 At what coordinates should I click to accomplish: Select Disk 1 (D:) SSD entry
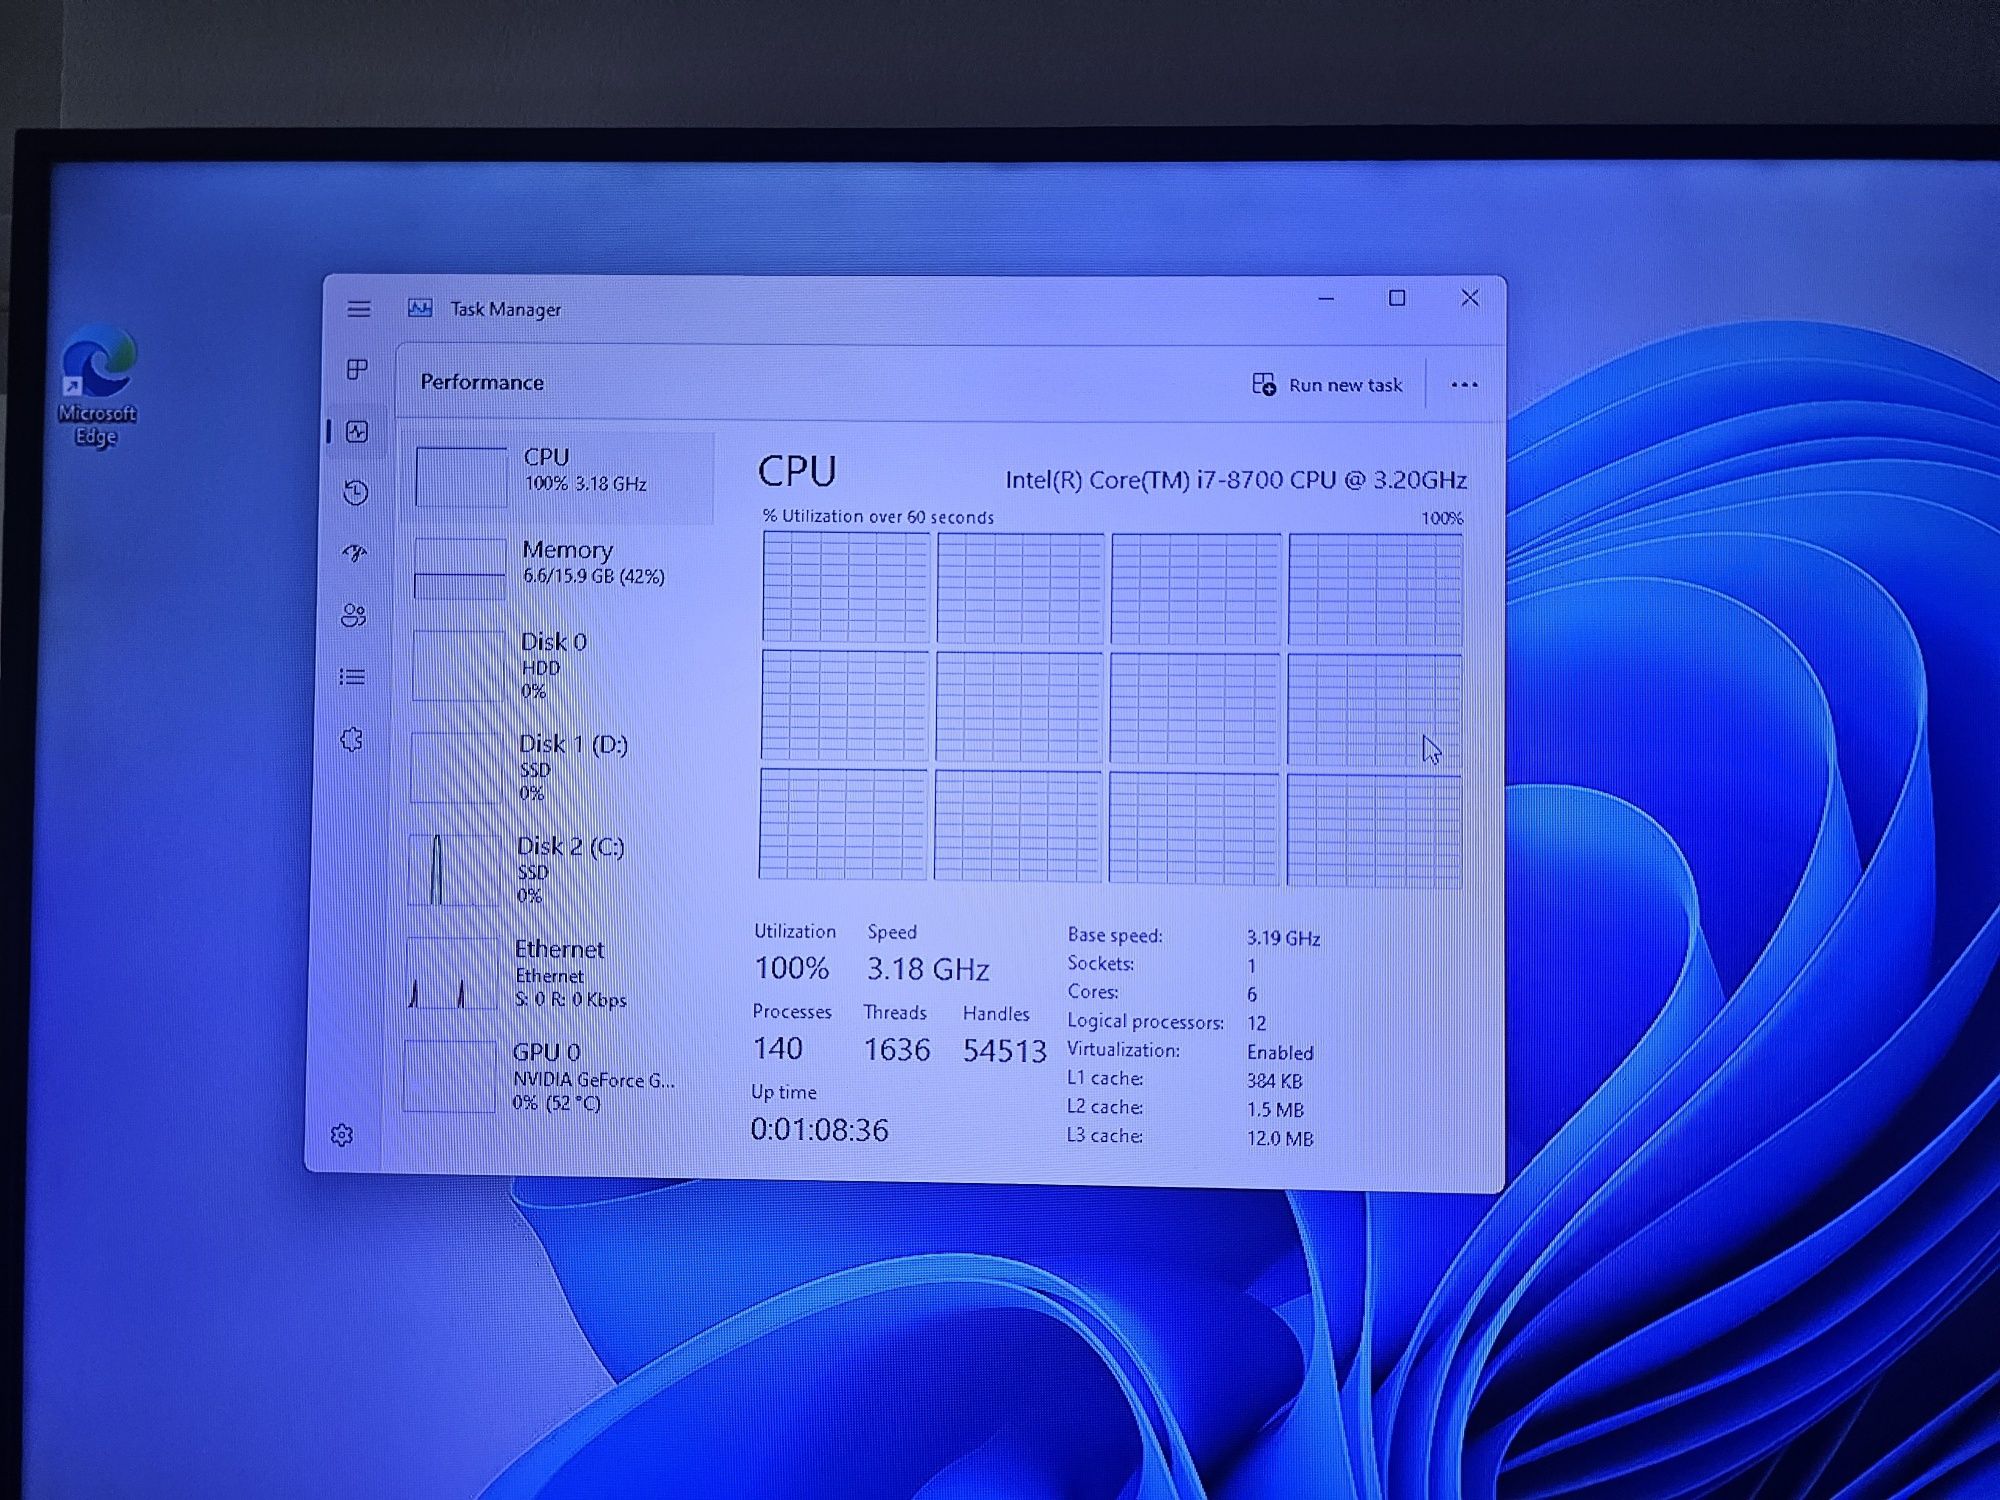[556, 767]
